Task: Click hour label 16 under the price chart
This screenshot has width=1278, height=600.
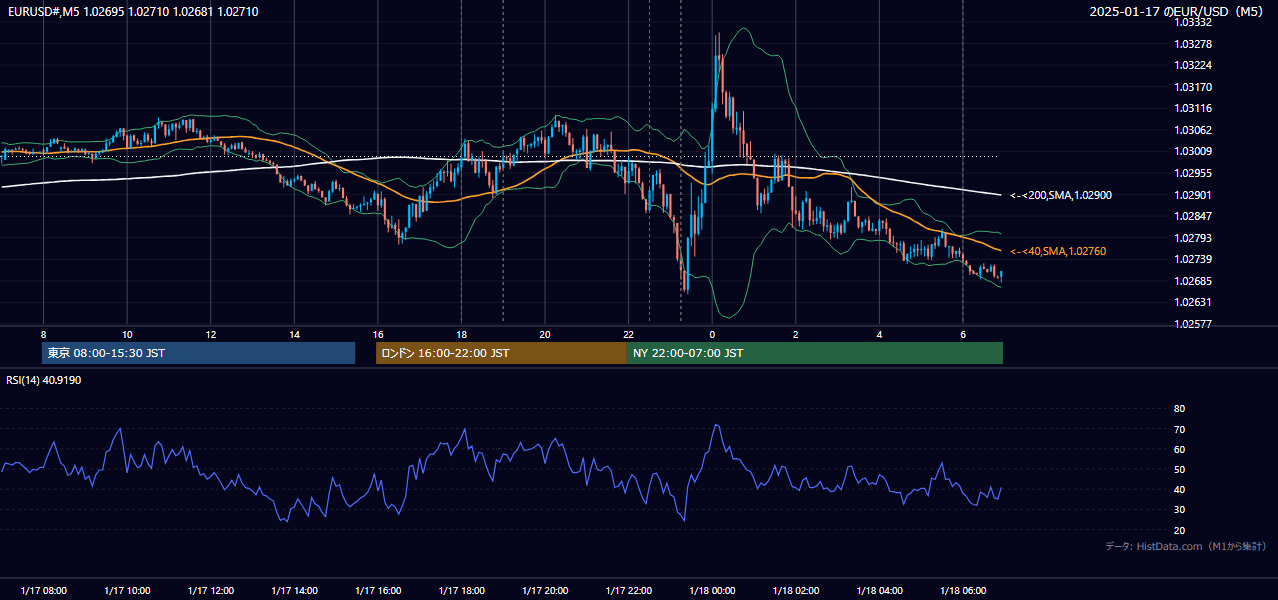Action: 377,334
